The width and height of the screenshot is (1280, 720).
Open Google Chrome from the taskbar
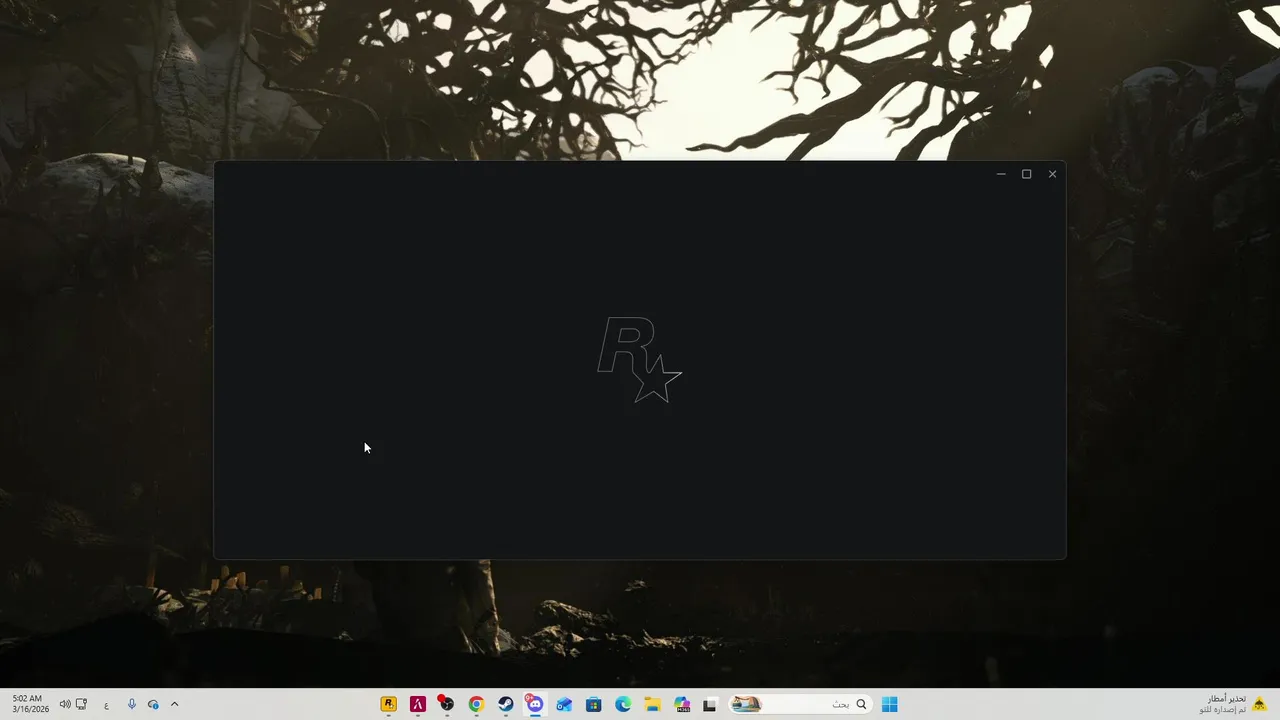[x=476, y=704]
